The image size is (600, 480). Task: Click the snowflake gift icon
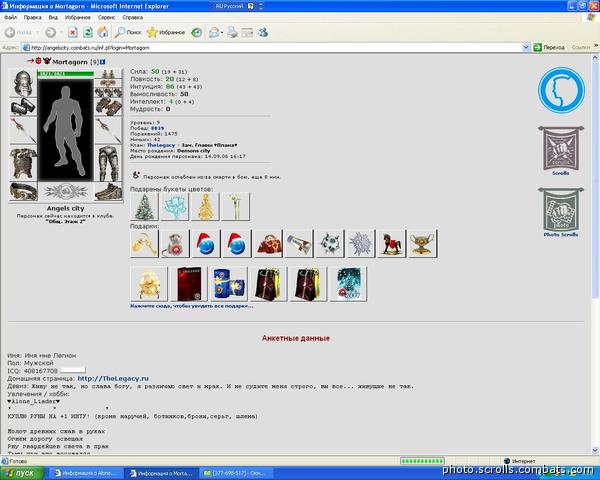pyautogui.click(x=360, y=243)
